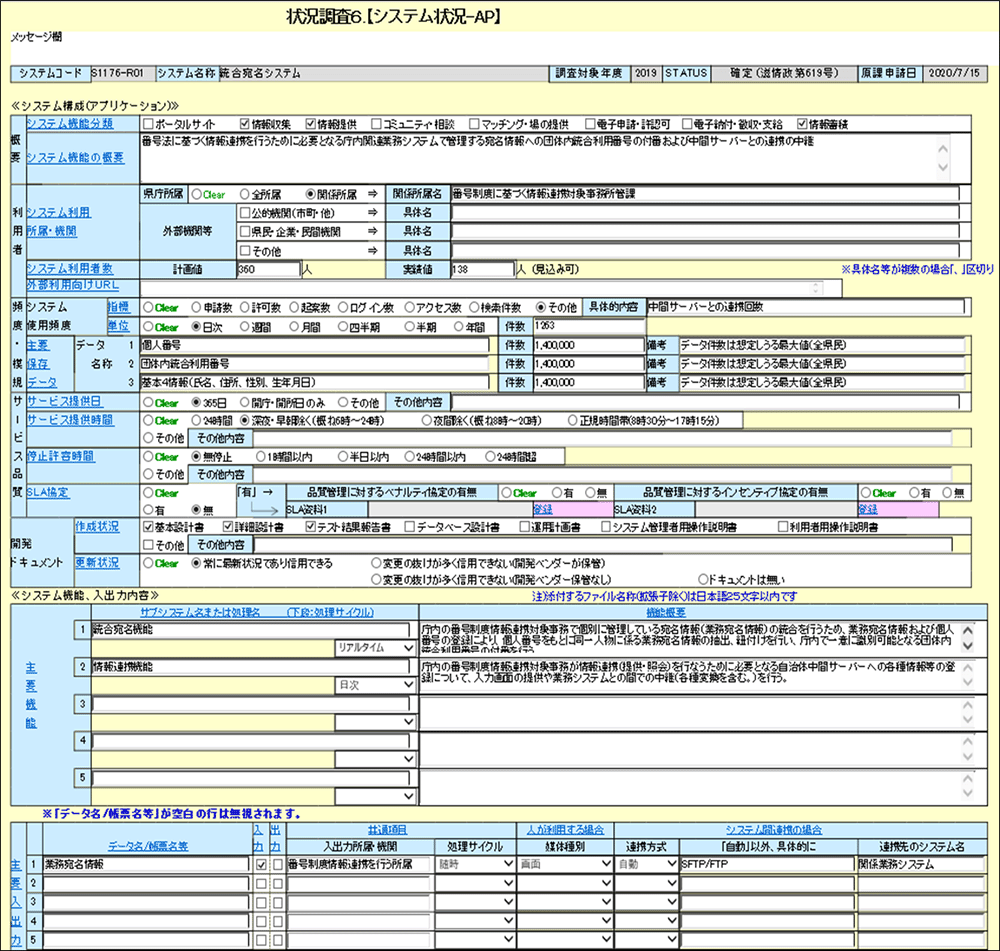The height and width of the screenshot is (951, 1000).
Task: Open the 自動 連携方式 dropdown
Action: click(x=647, y=864)
